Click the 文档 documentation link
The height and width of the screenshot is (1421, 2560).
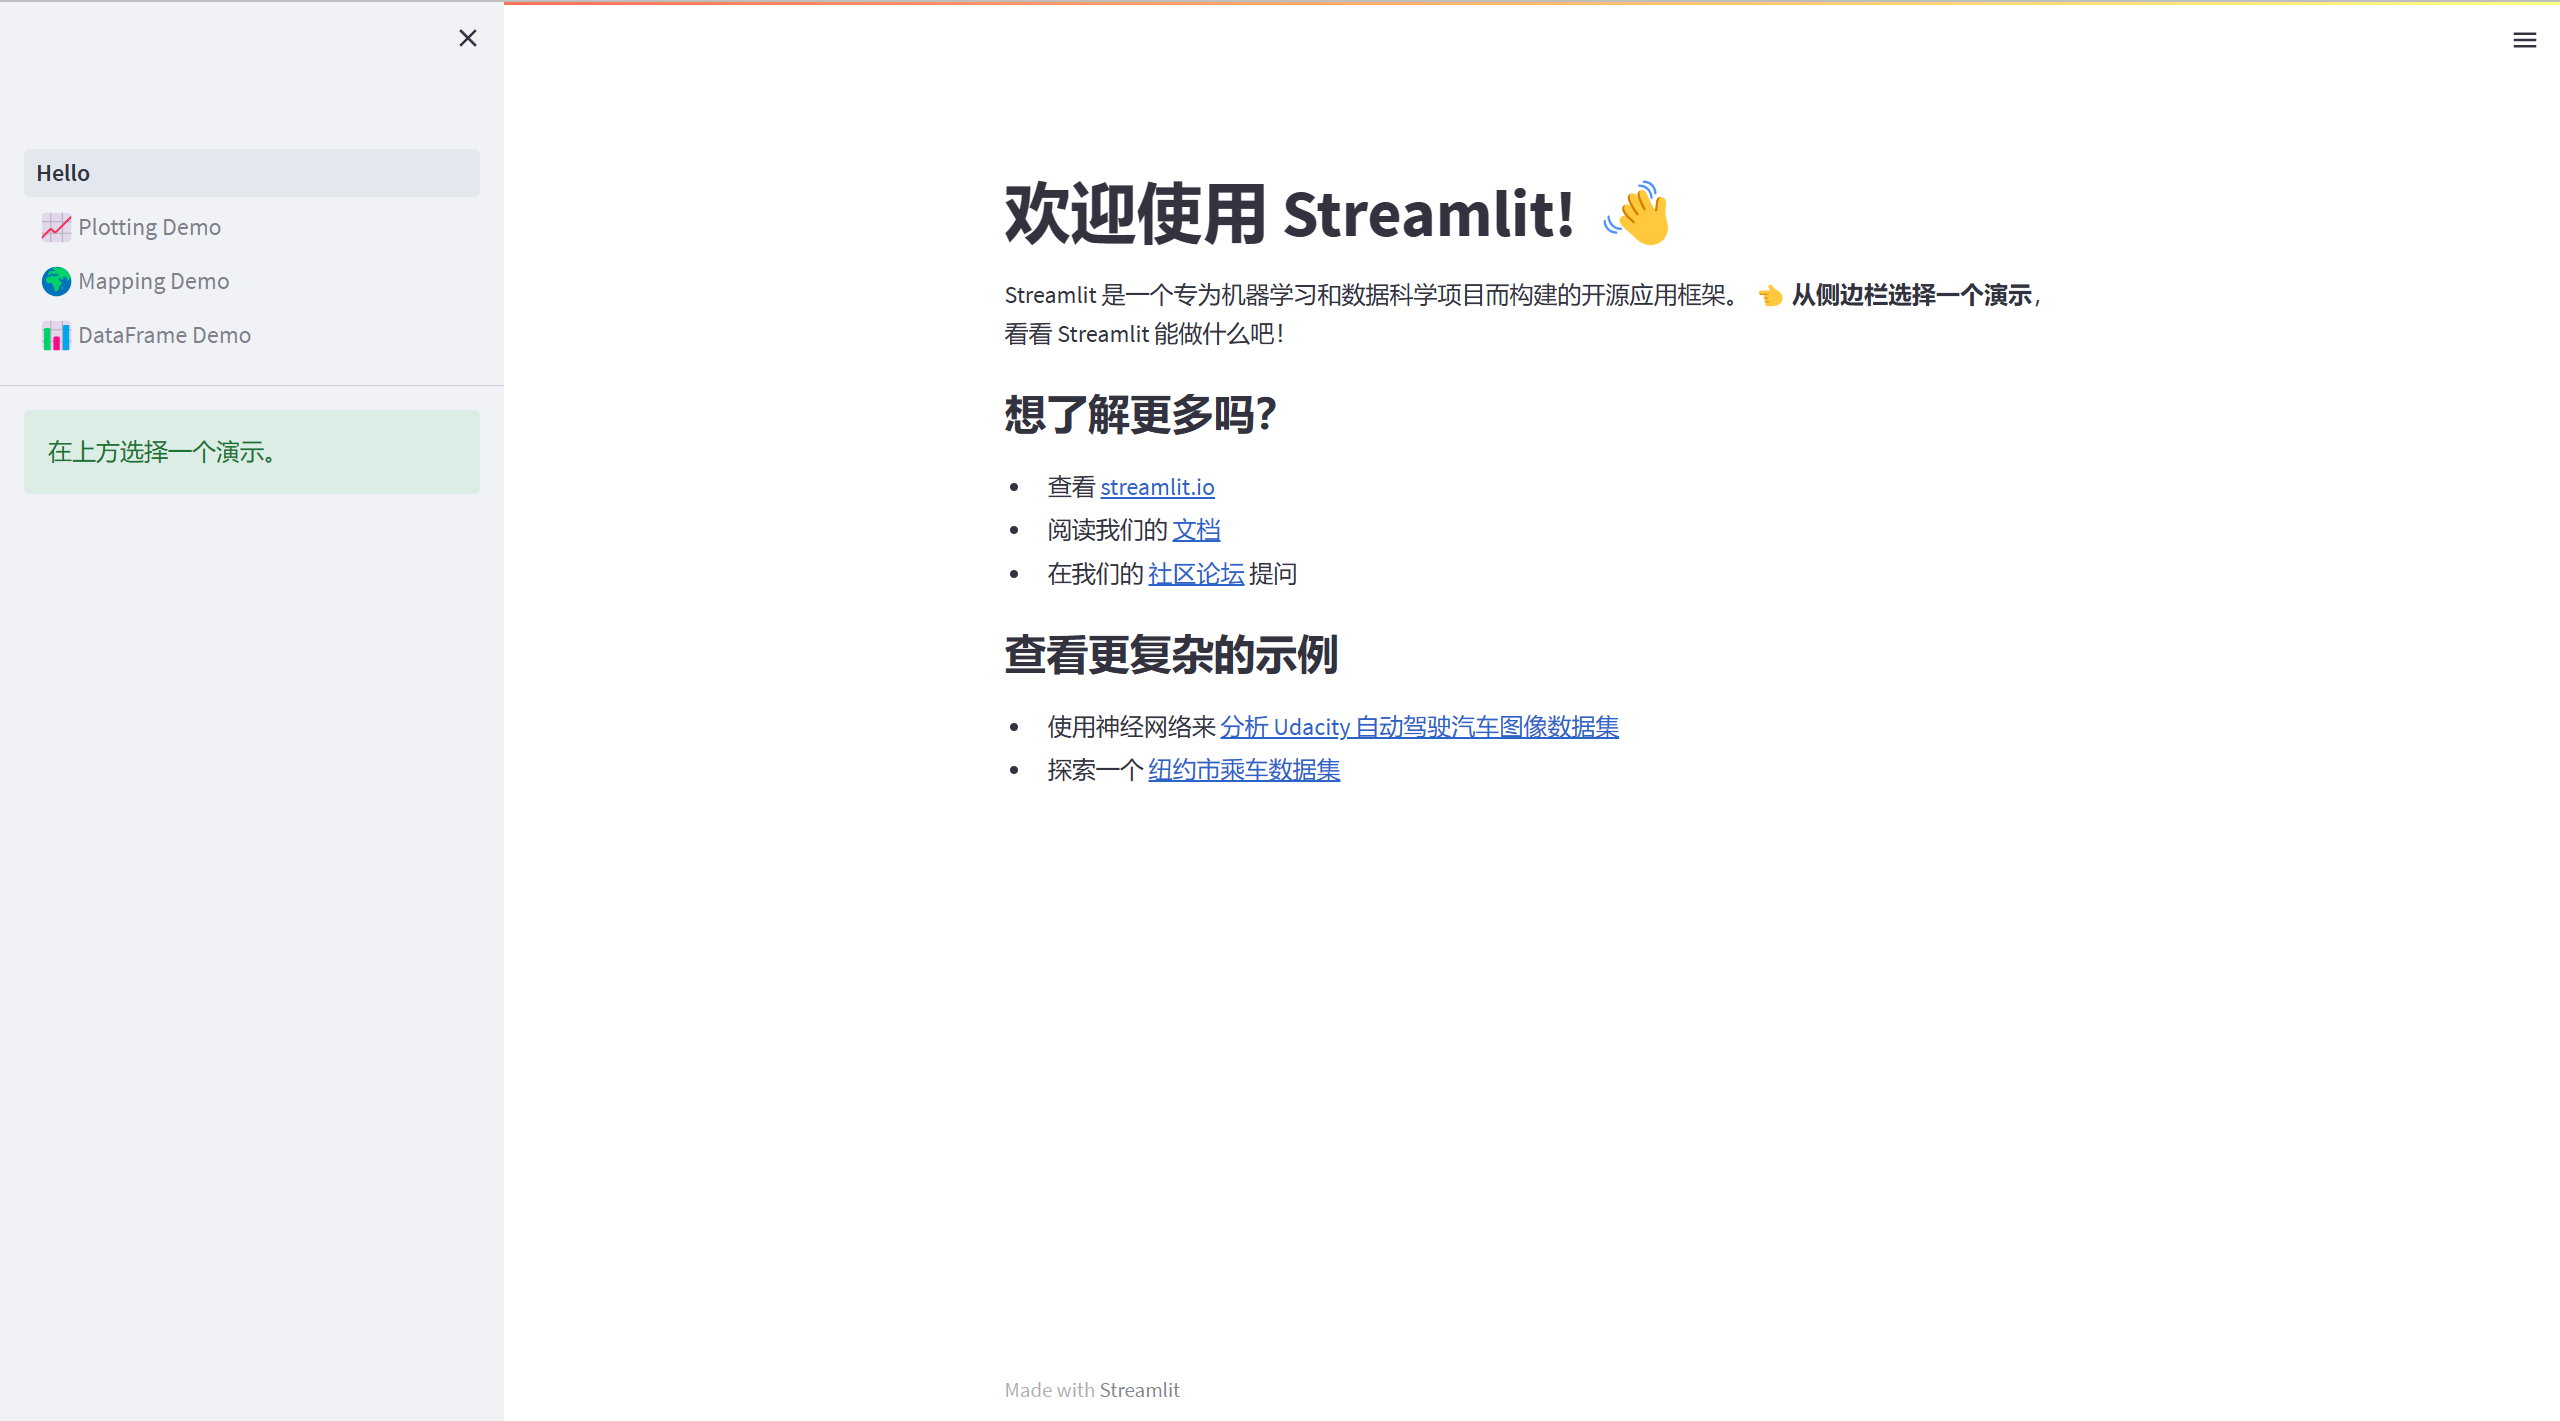click(x=1196, y=530)
